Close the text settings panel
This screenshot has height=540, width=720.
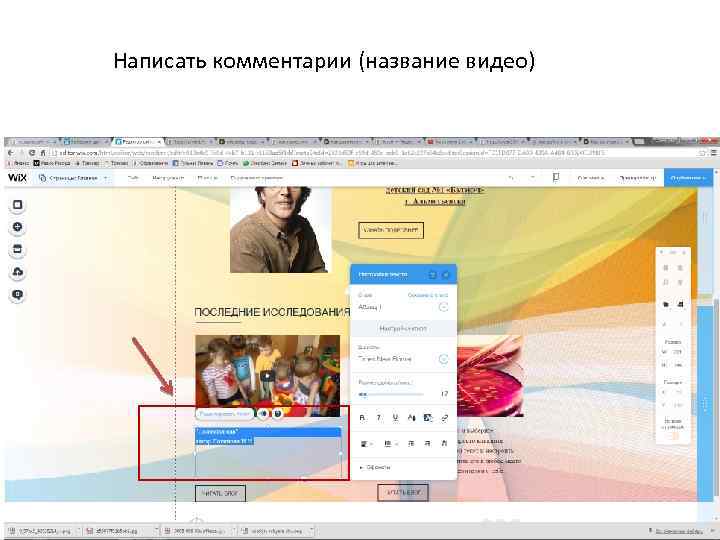446,275
